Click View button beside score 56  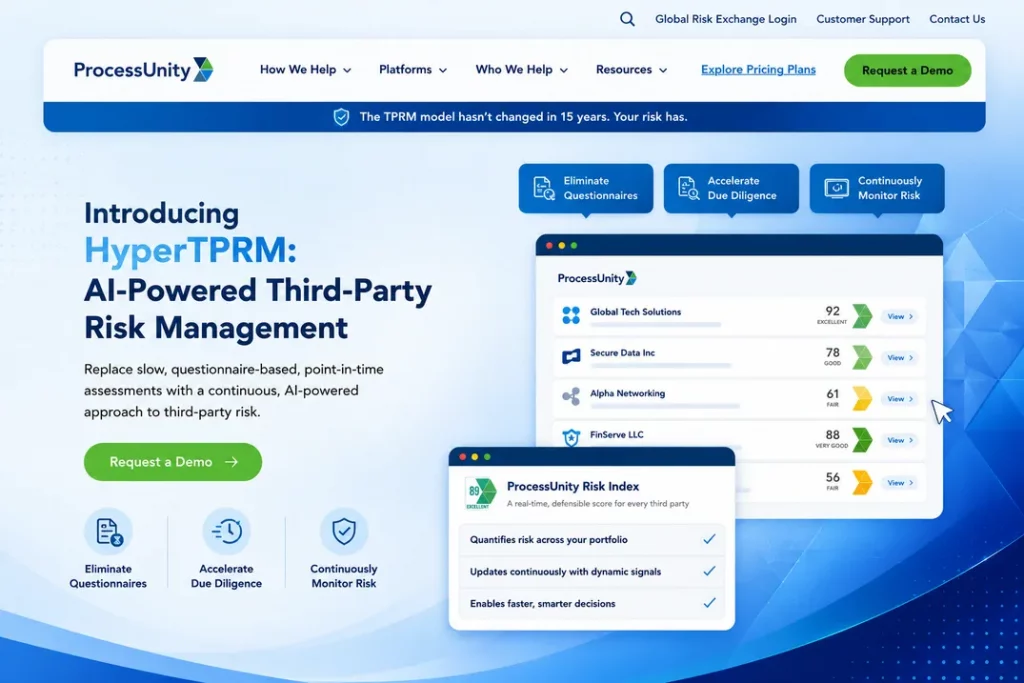[899, 483]
